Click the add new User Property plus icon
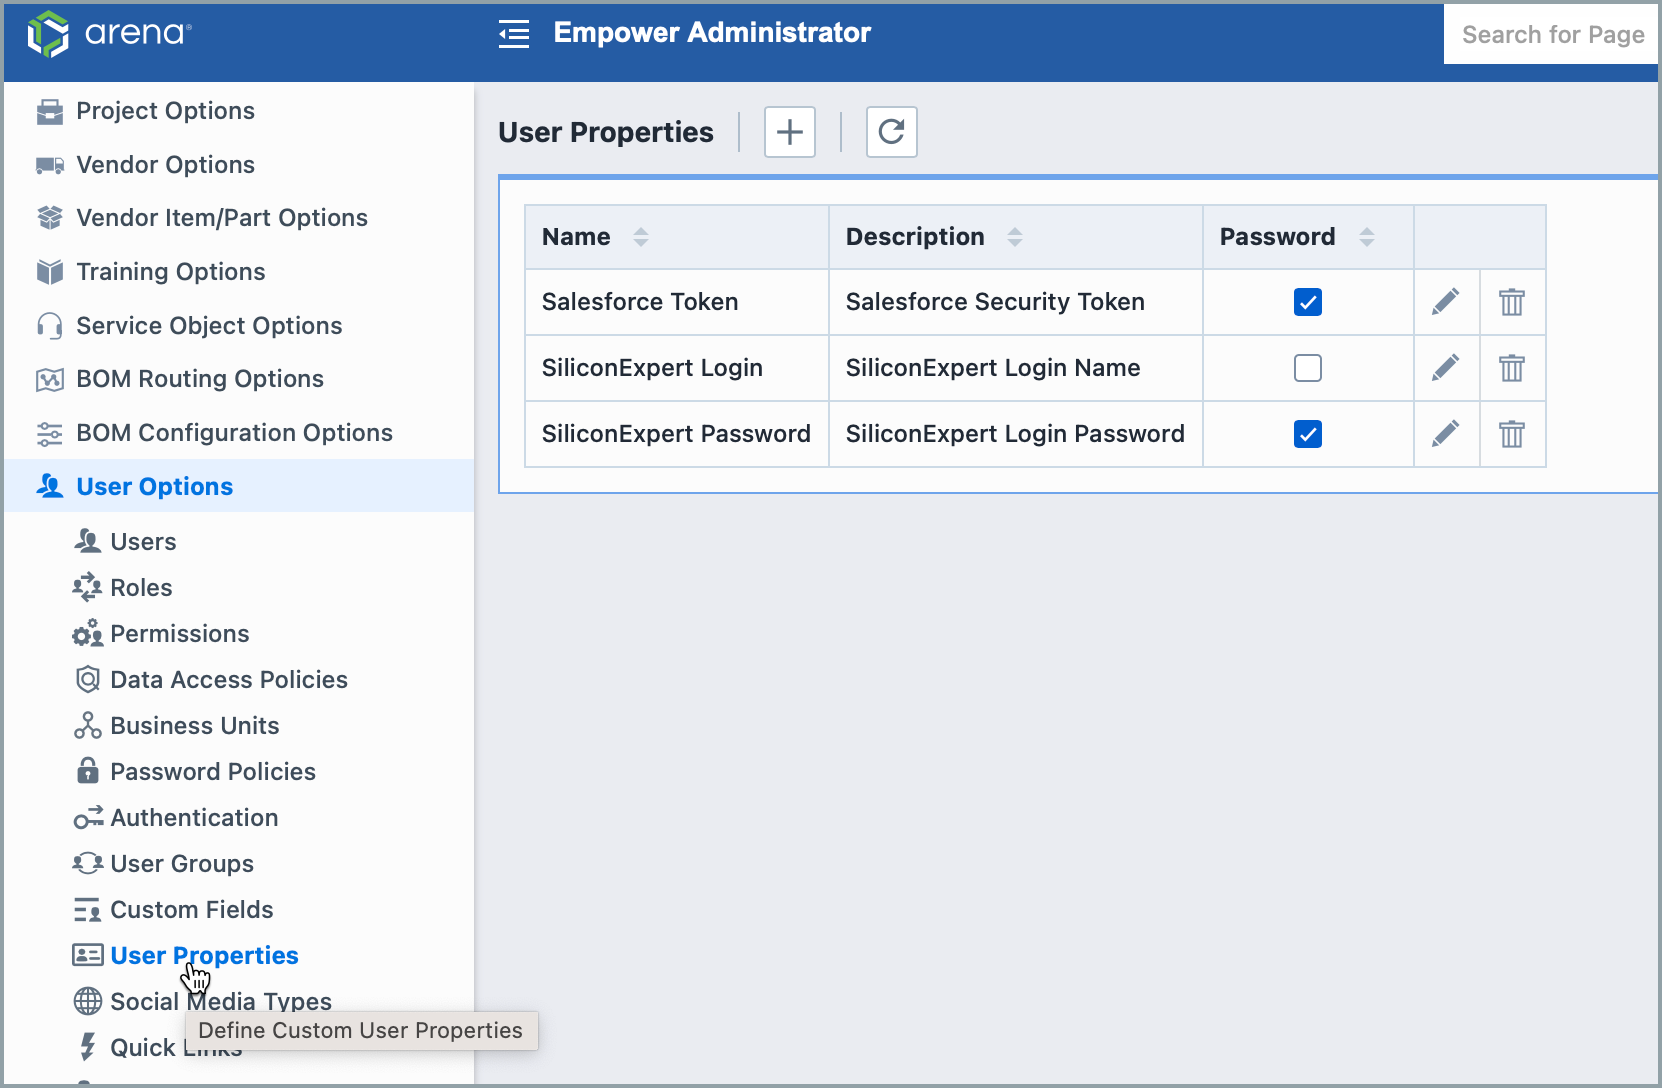Screen dimensions: 1662x1088 click(789, 132)
